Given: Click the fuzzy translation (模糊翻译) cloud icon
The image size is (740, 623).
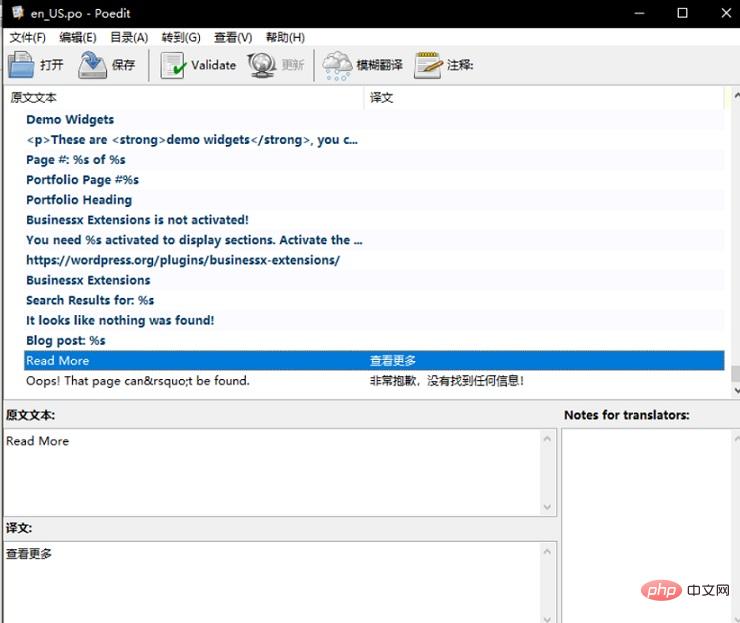Looking at the screenshot, I should click(337, 65).
